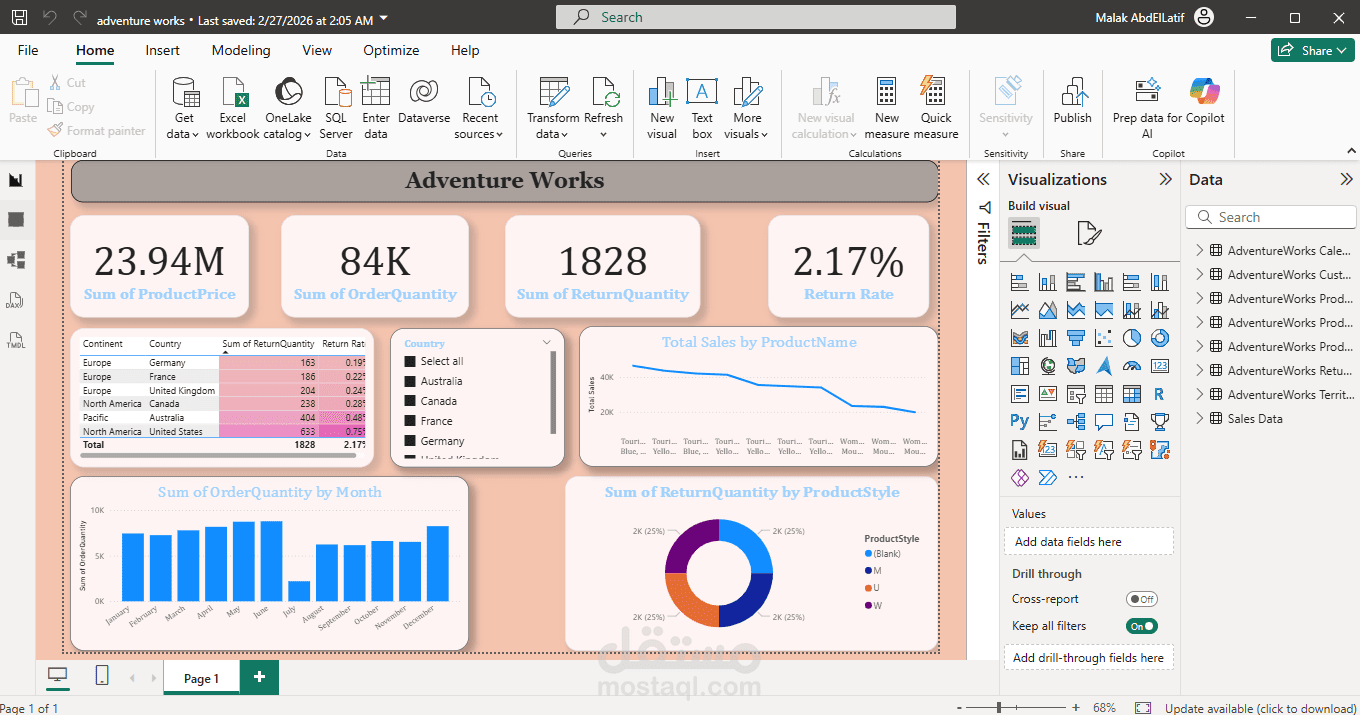The height and width of the screenshot is (715, 1360).
Task: Turn off Keep all filters toggle
Action: click(1141, 626)
